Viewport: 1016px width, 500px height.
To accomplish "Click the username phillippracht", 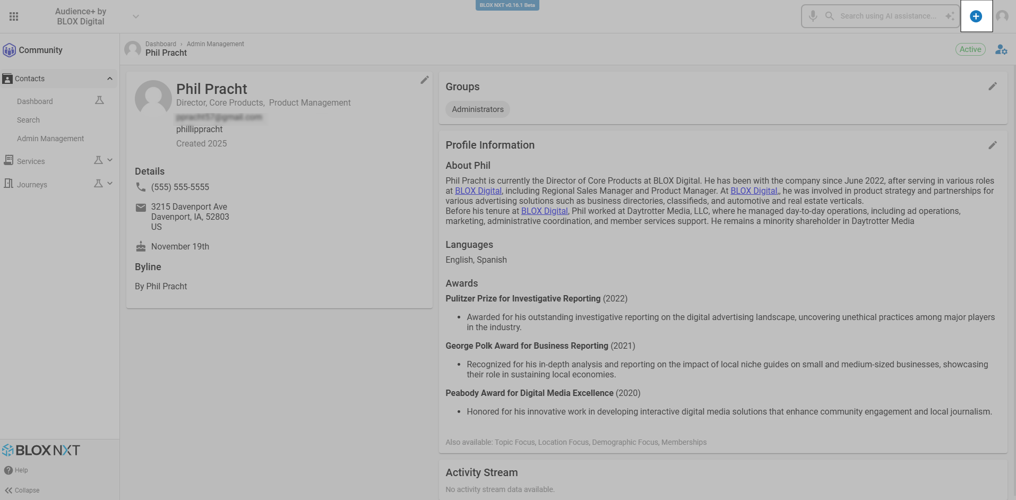I will pyautogui.click(x=200, y=130).
